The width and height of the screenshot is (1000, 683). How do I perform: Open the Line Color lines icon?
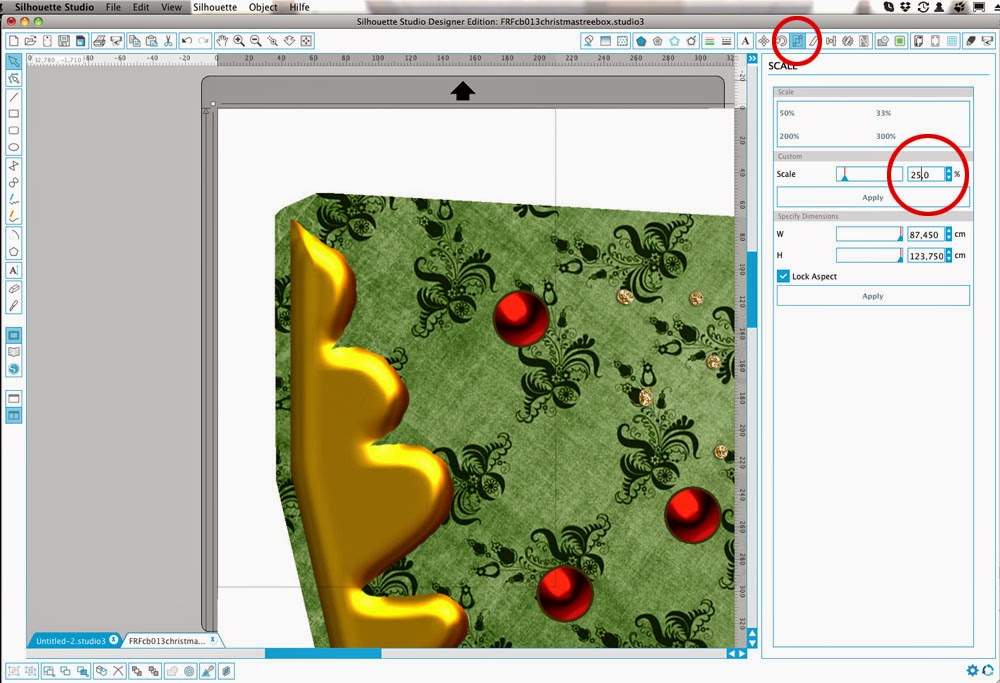709,41
